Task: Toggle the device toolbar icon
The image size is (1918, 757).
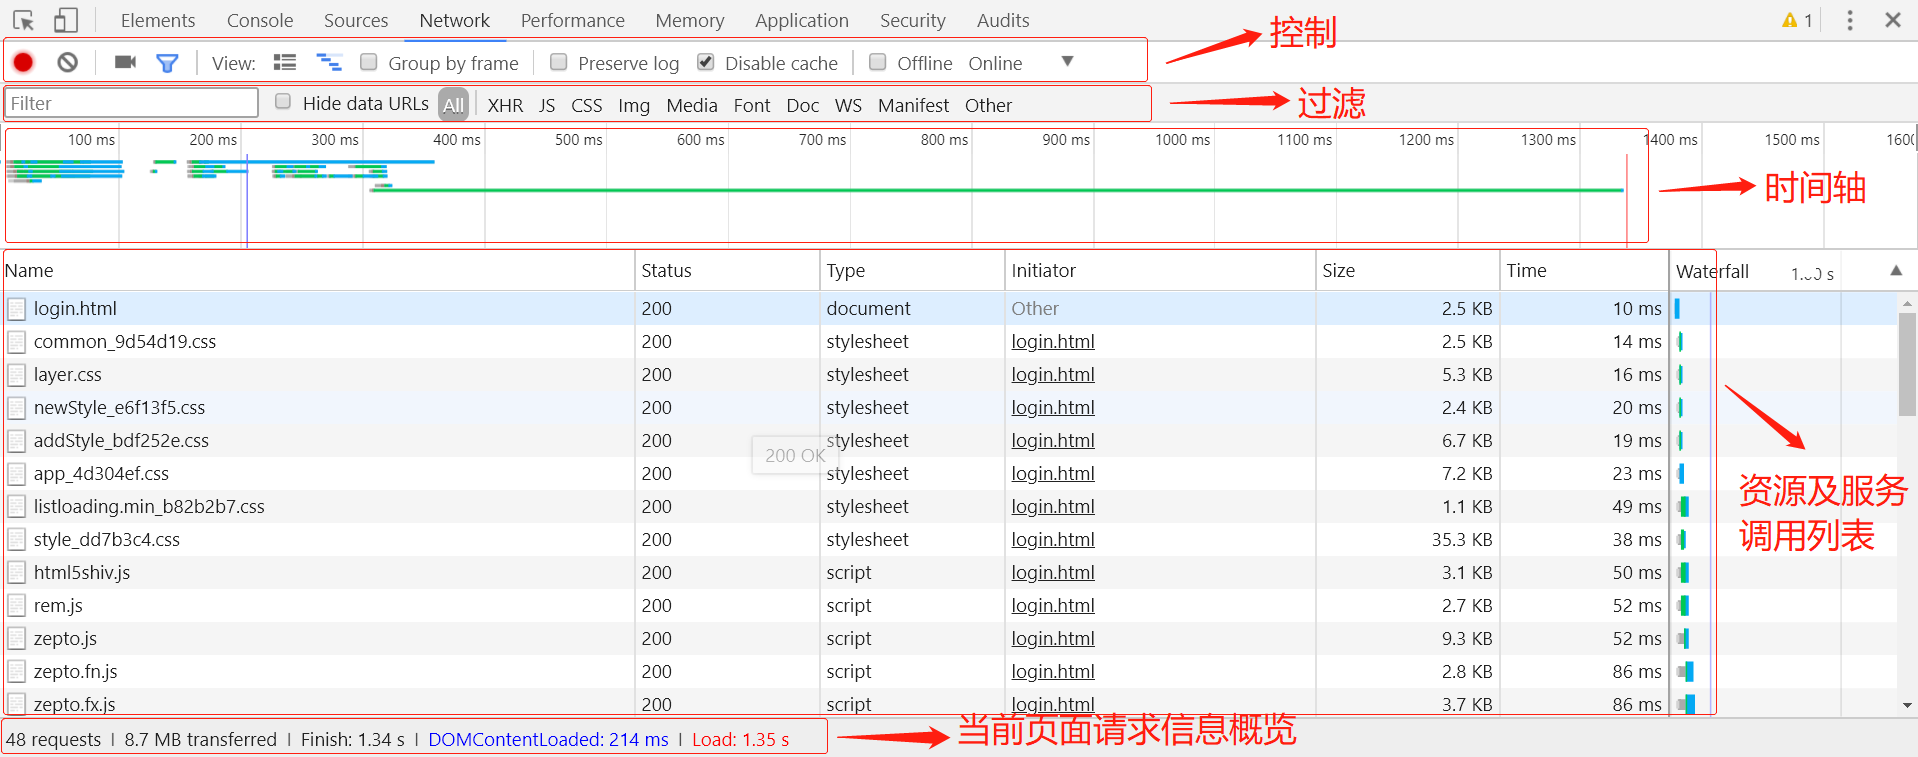Action: coord(66,20)
